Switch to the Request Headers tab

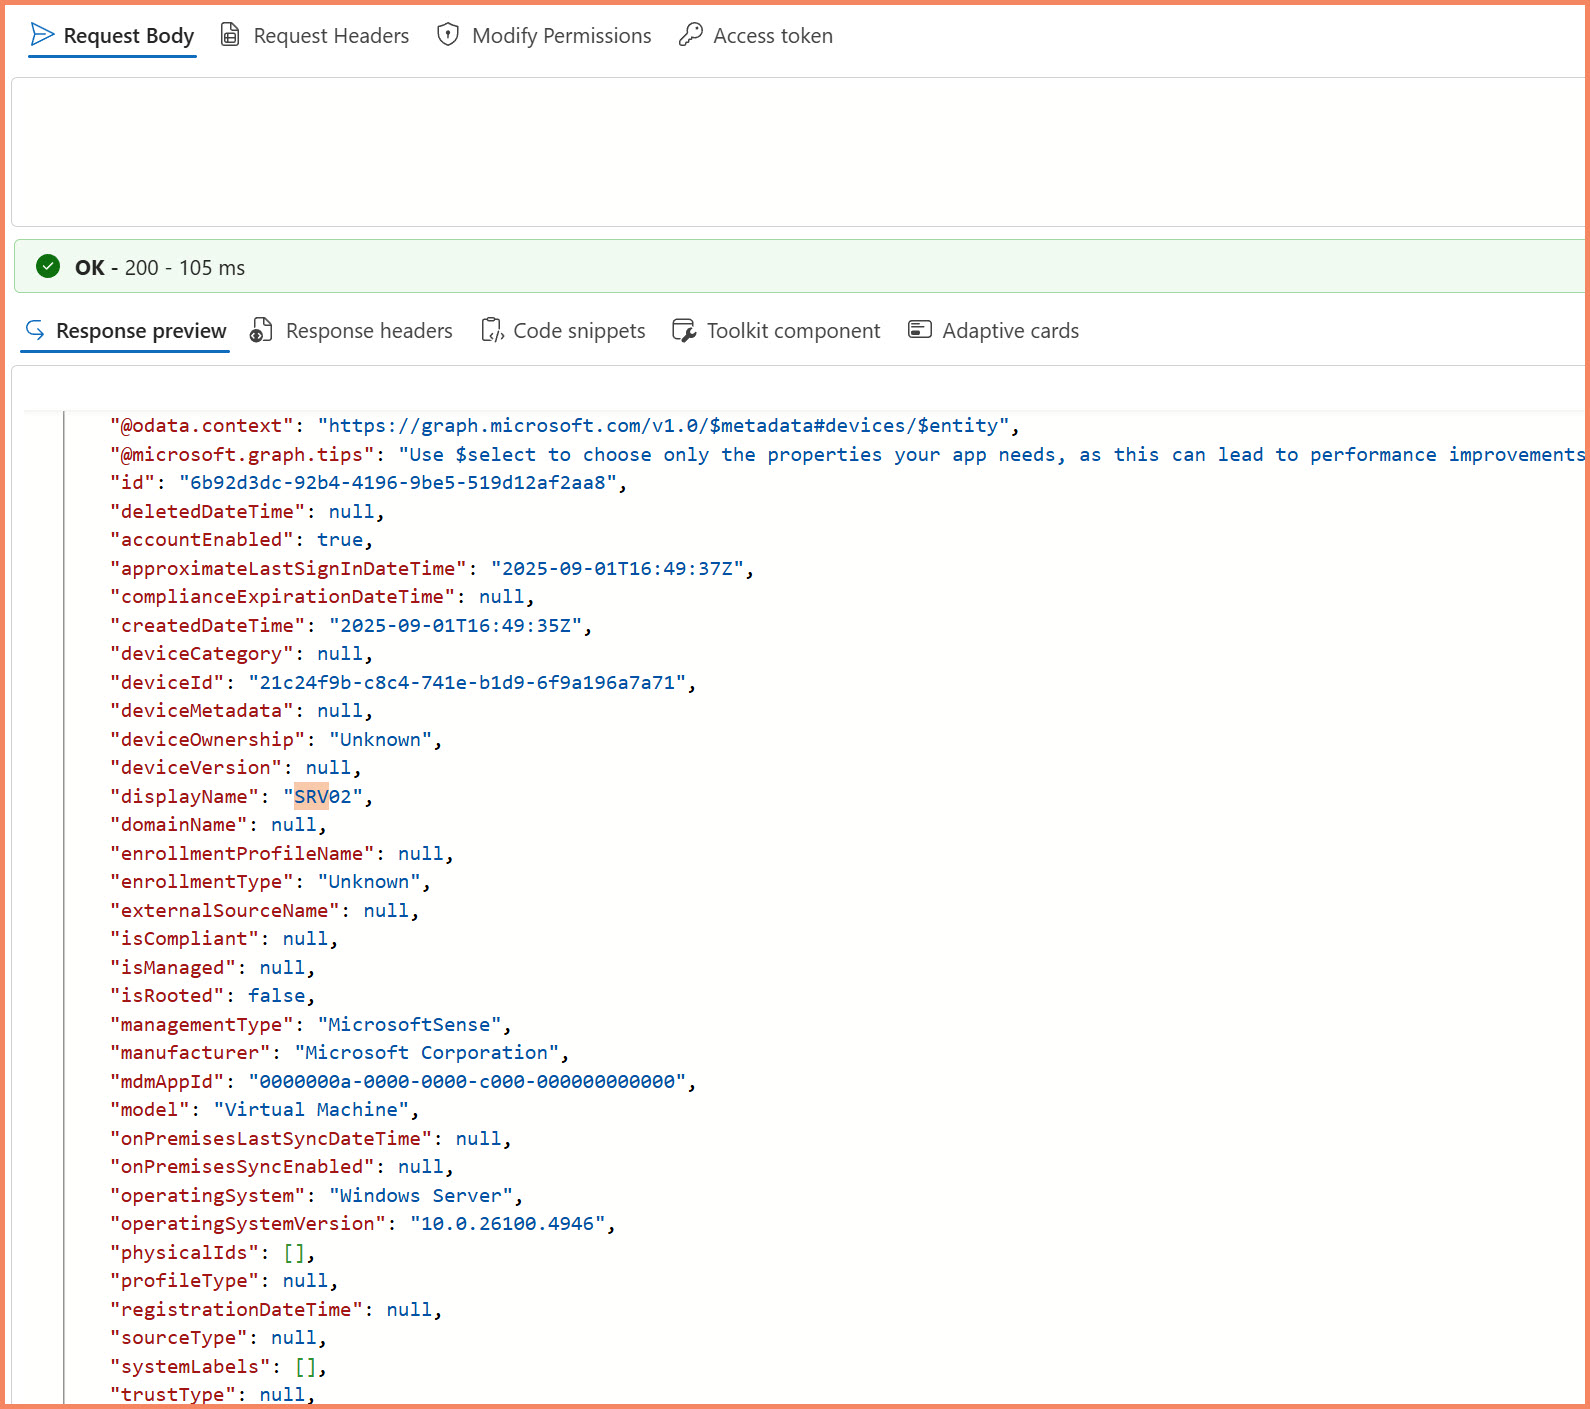pos(314,36)
